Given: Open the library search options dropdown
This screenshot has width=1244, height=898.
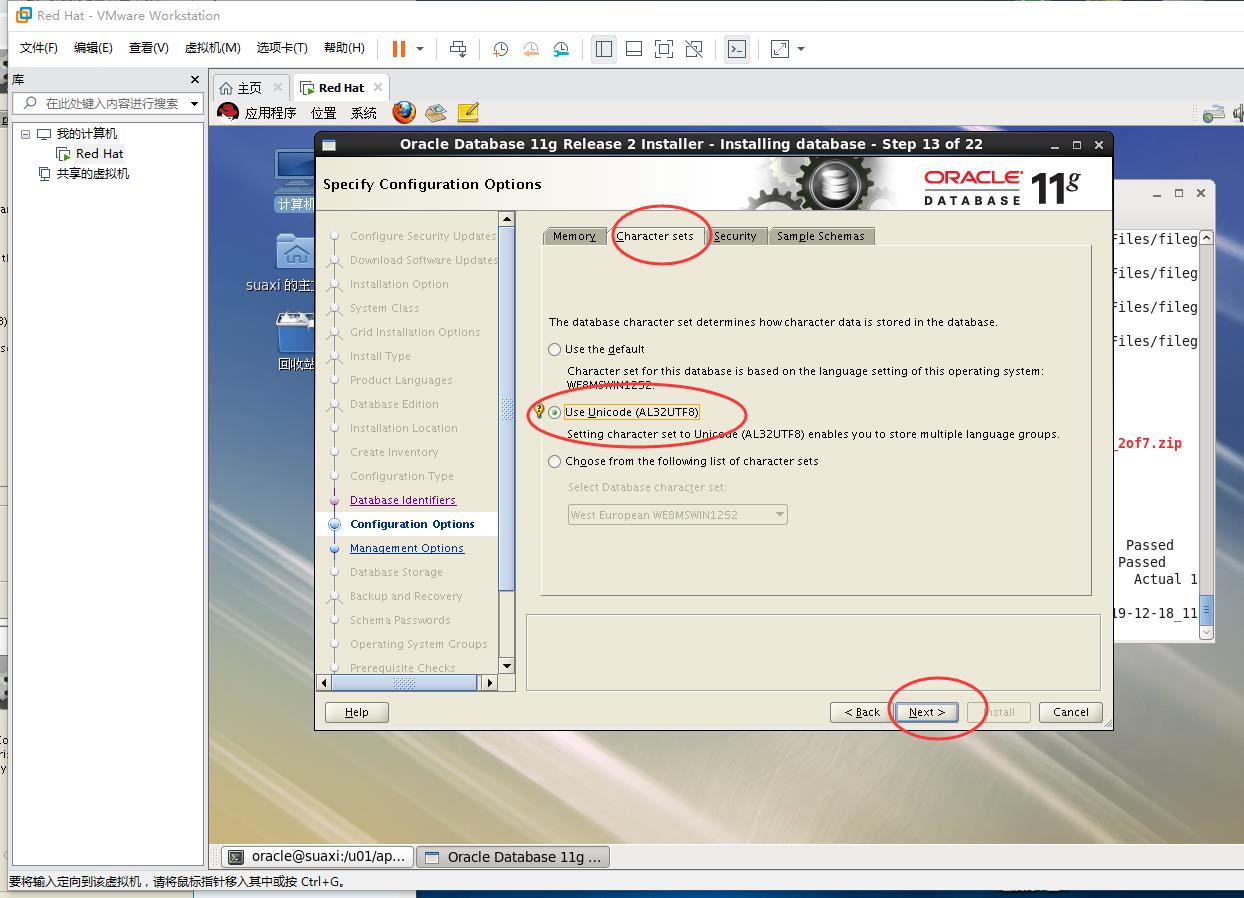Looking at the screenshot, I should (x=195, y=103).
